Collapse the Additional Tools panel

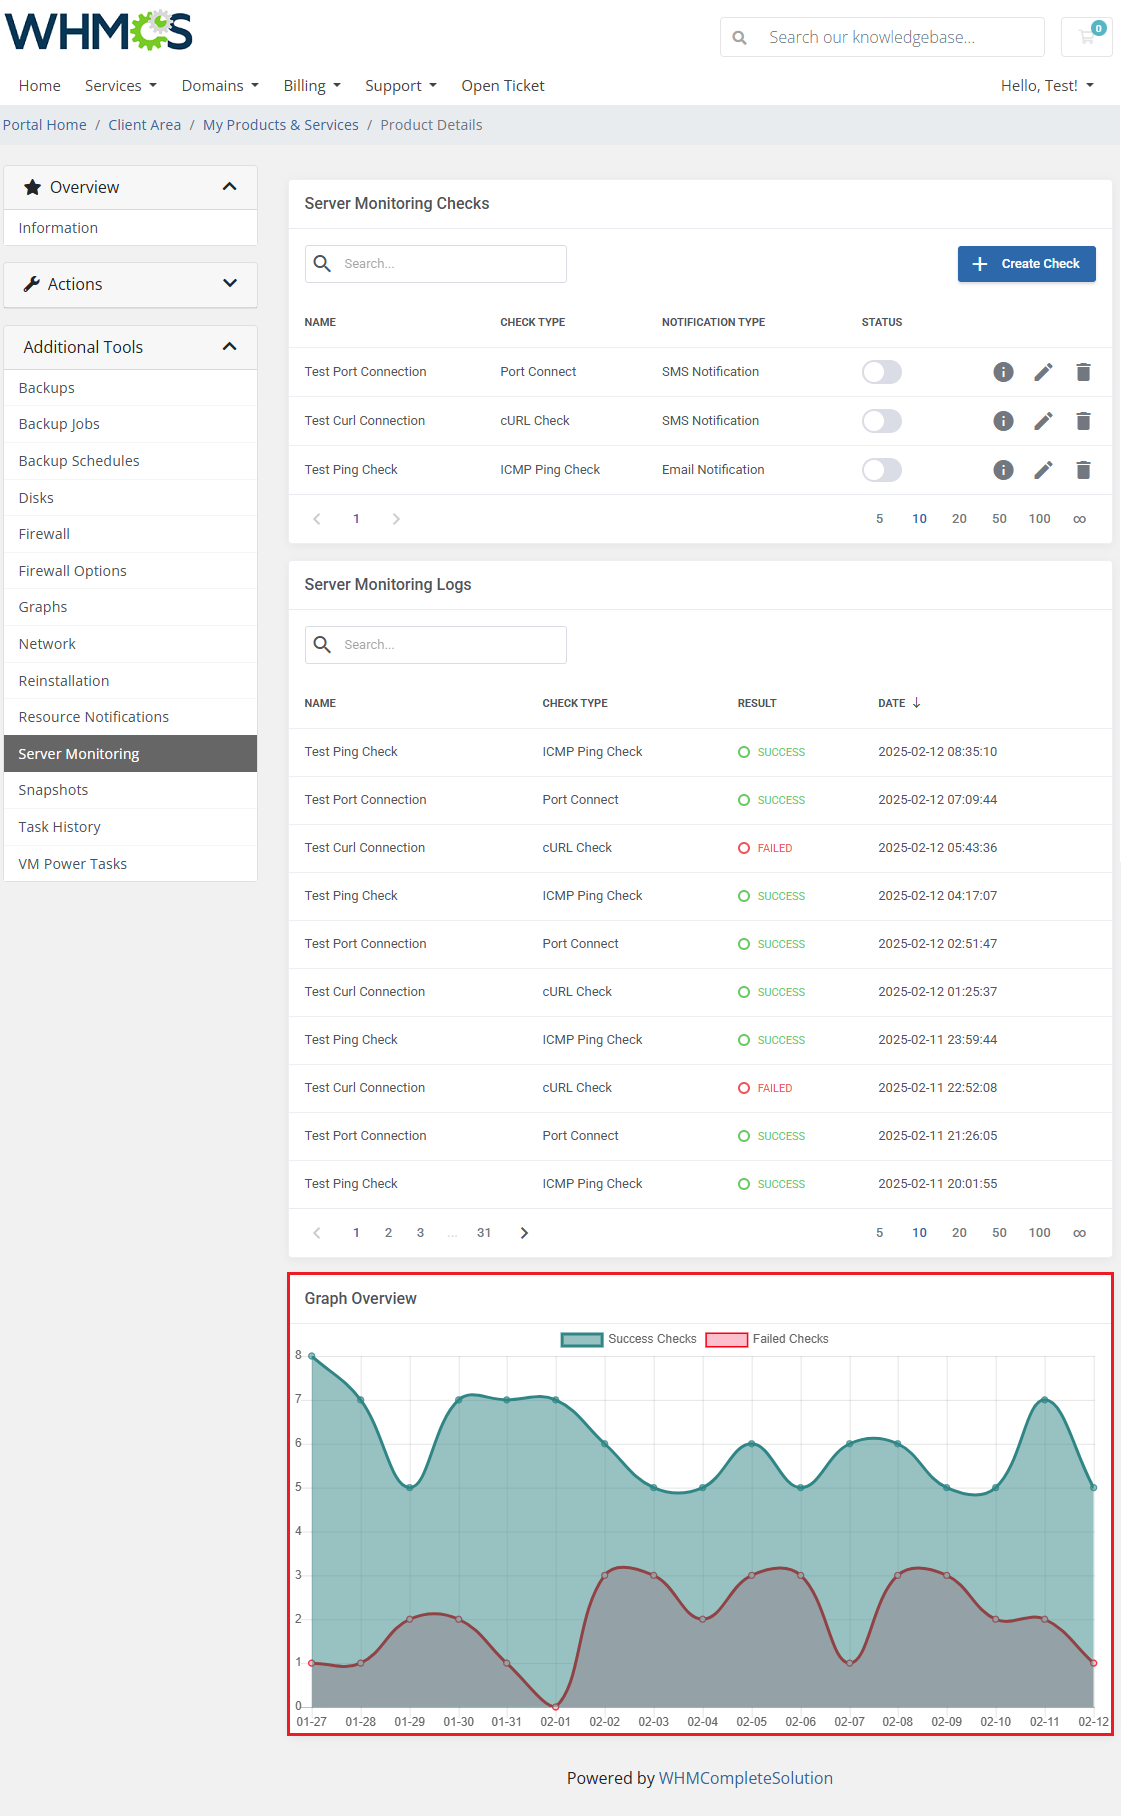(x=229, y=347)
